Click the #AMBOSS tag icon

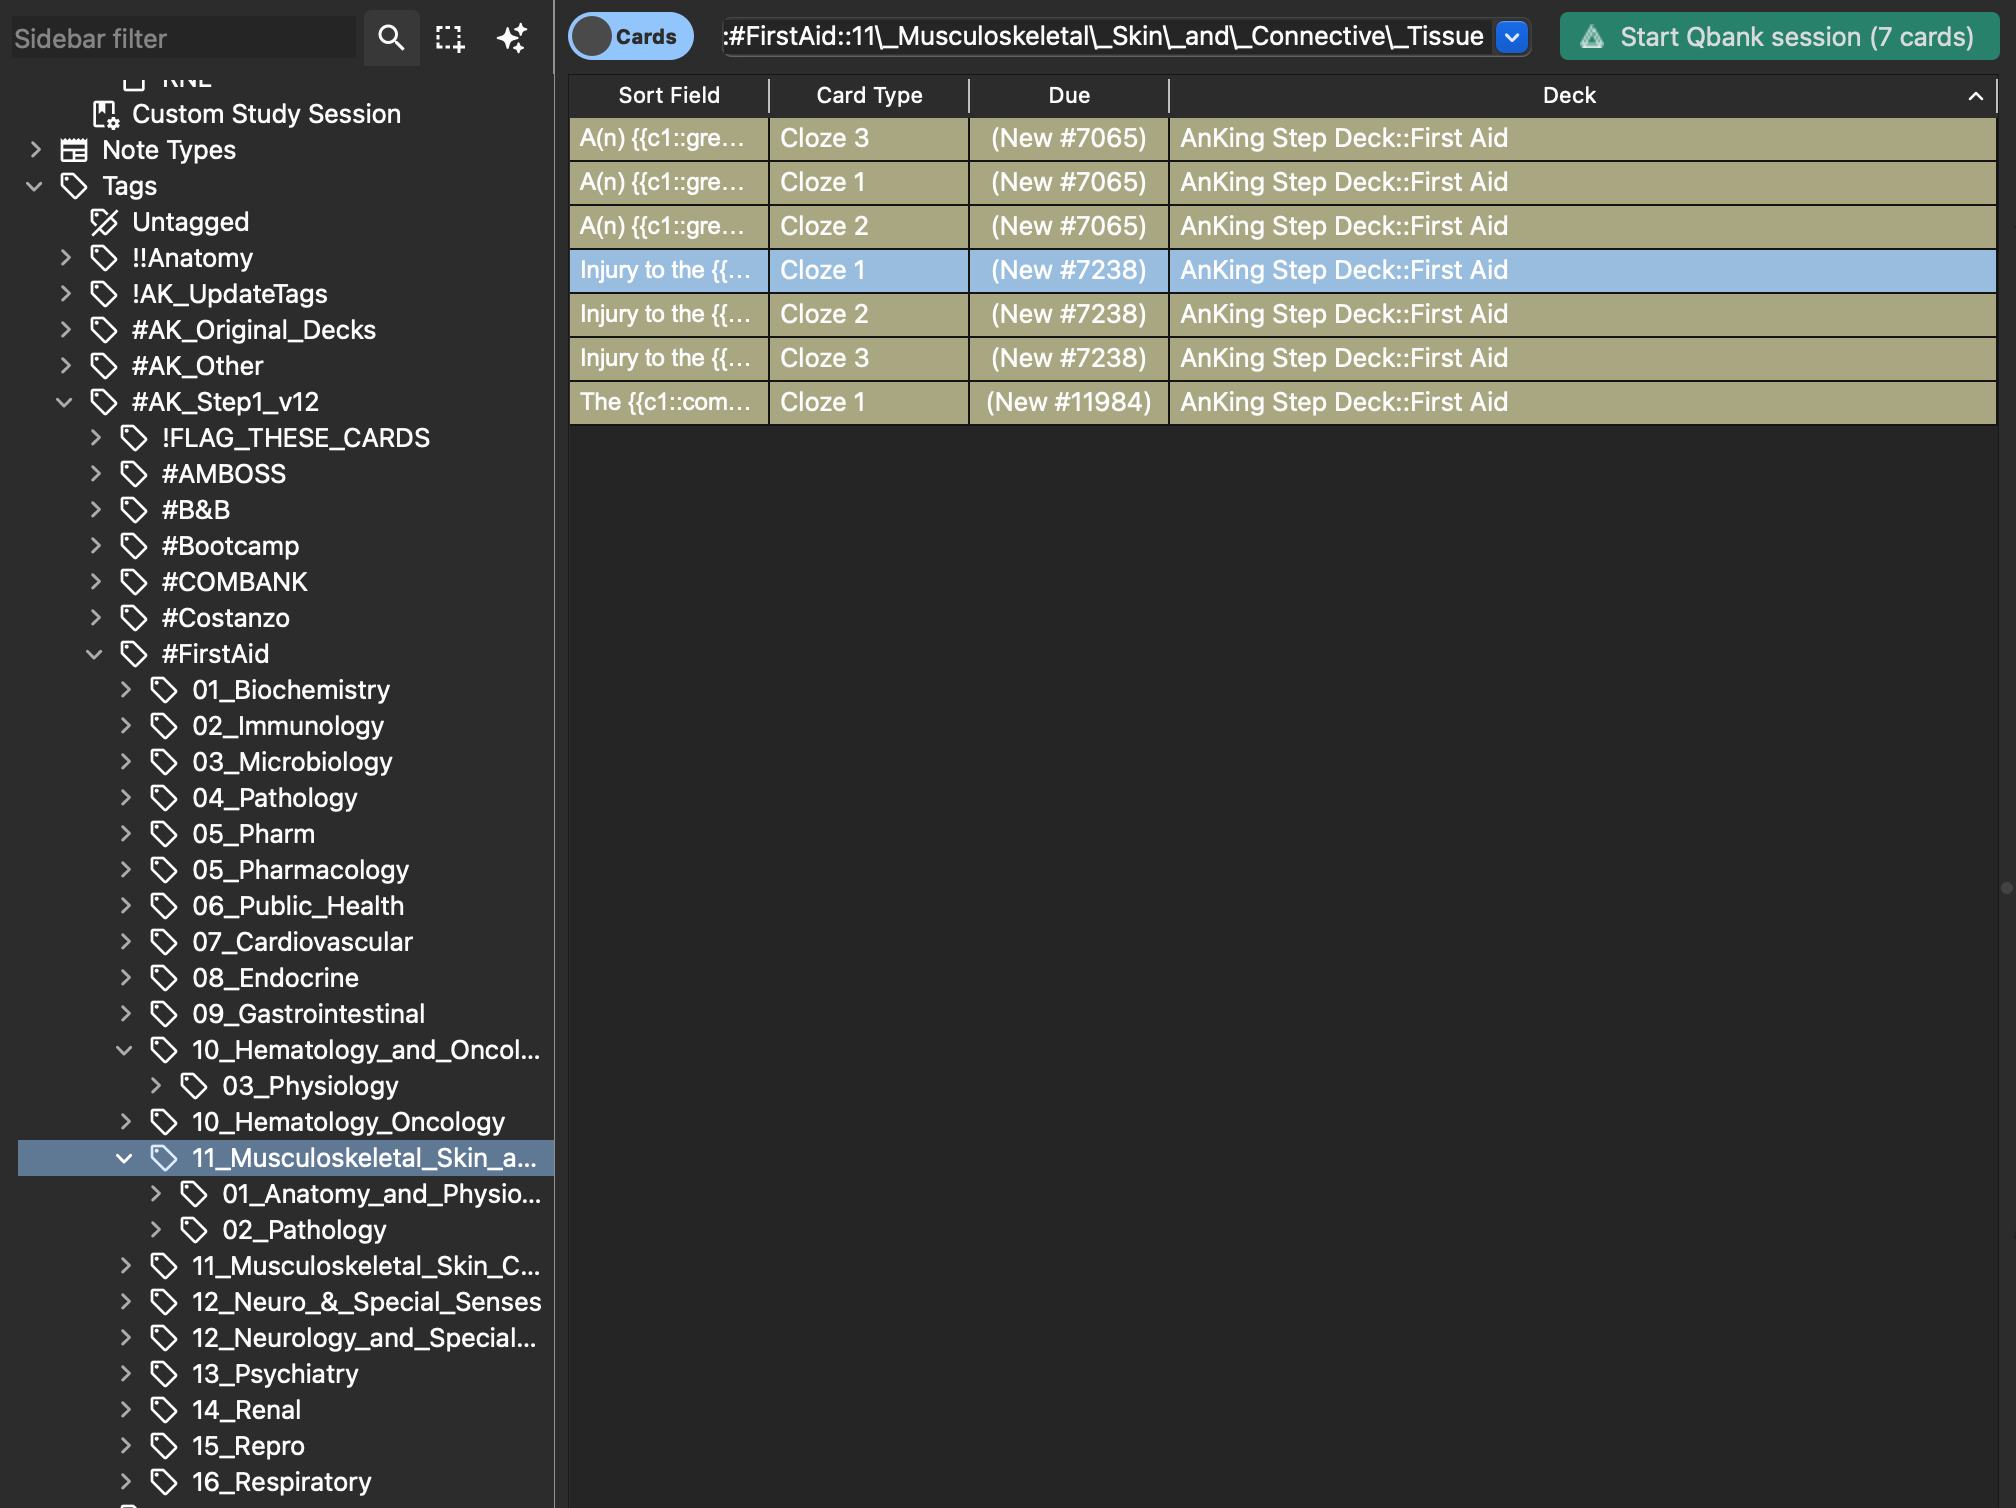point(134,474)
